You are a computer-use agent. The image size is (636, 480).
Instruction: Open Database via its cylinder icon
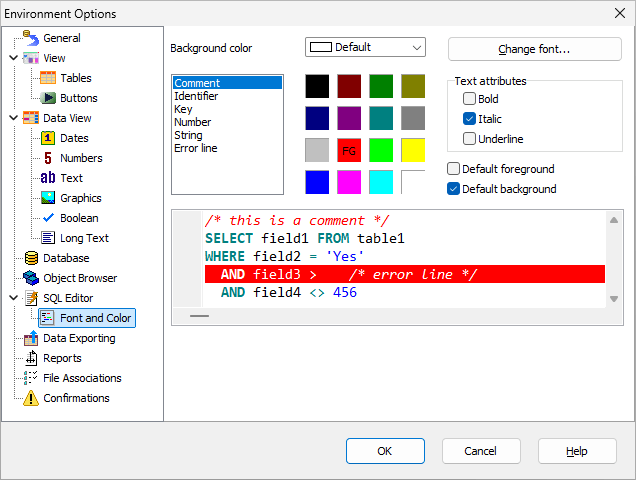click(x=30, y=258)
